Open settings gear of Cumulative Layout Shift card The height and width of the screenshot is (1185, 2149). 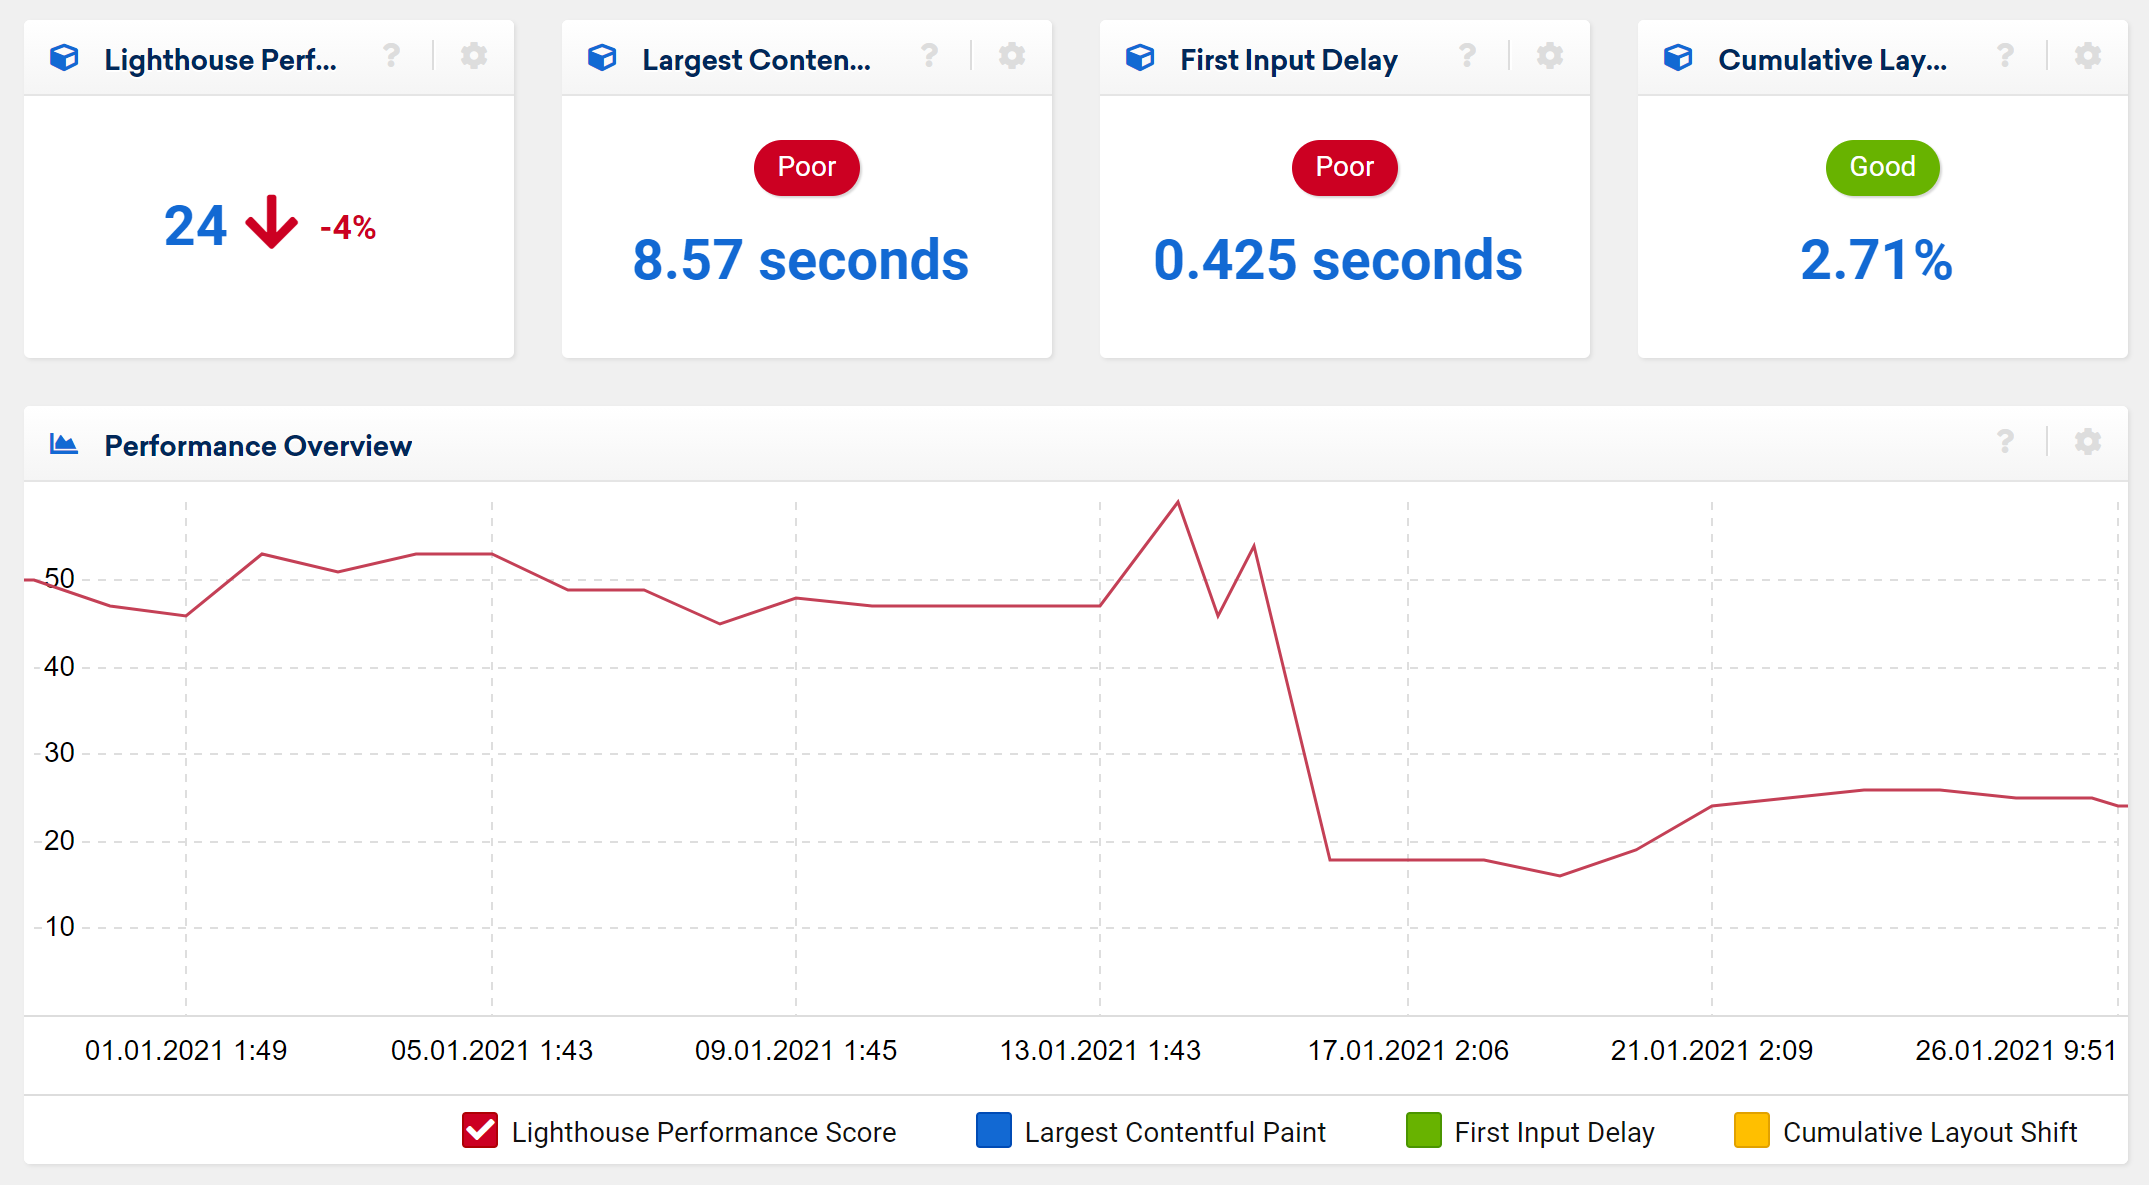(x=2088, y=56)
